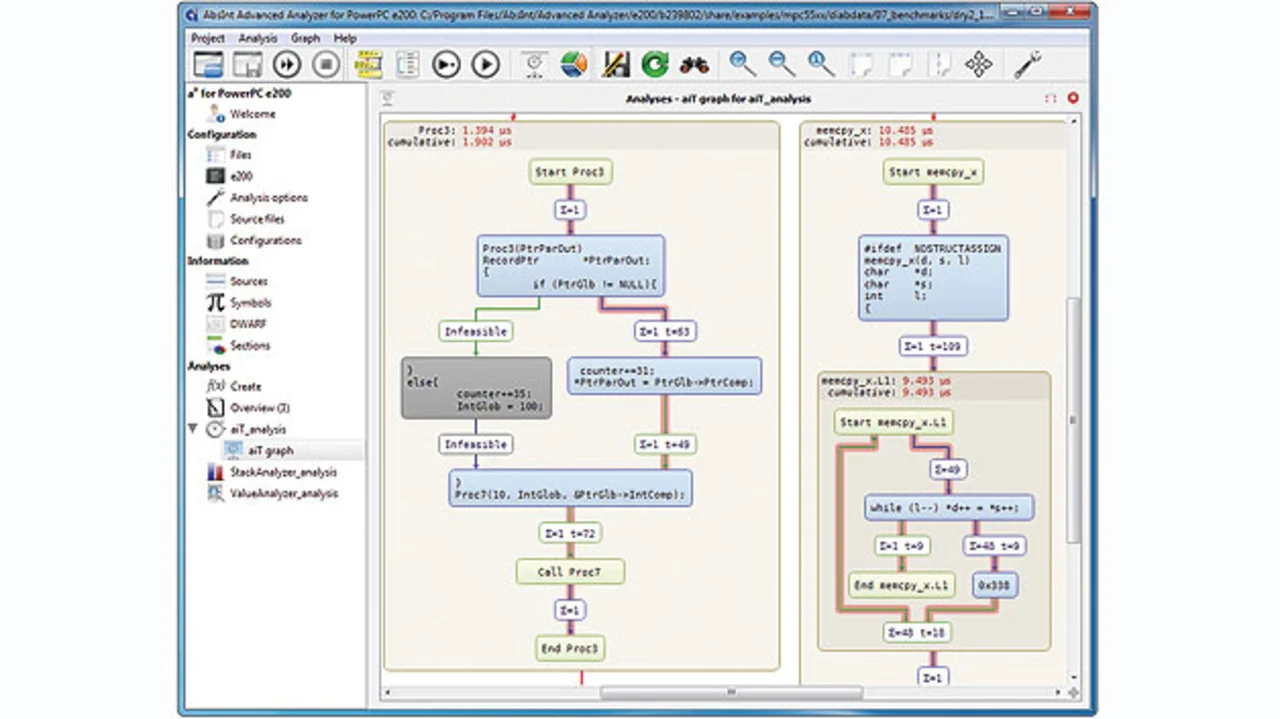Image resolution: width=1280 pixels, height=719 pixels.
Task: Open the Help menu
Action: pos(345,38)
